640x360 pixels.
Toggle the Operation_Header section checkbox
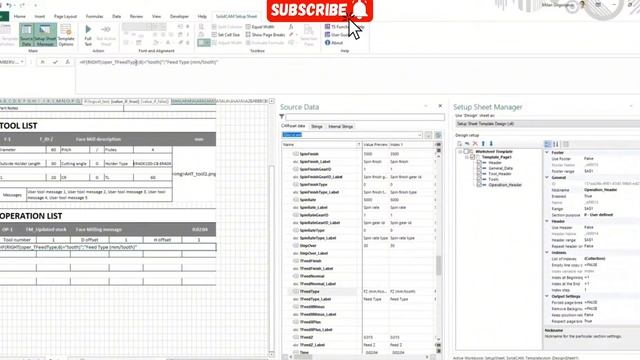(480, 185)
